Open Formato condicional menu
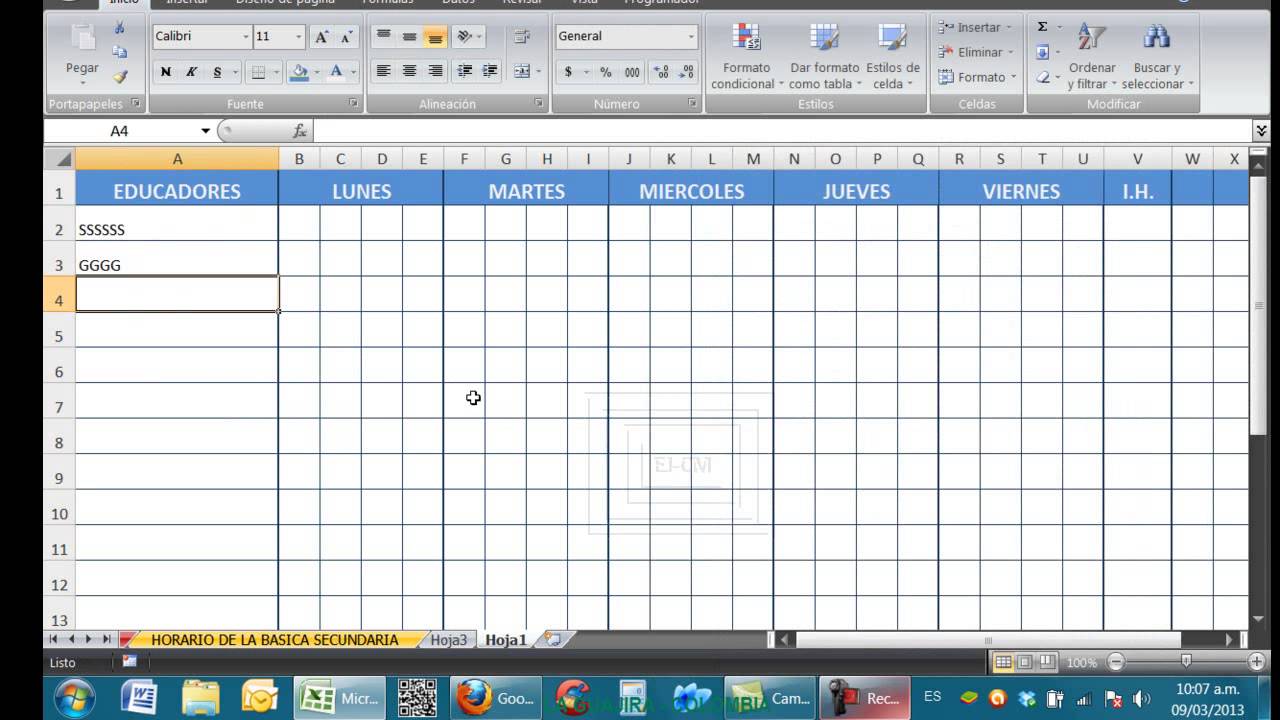 click(747, 55)
